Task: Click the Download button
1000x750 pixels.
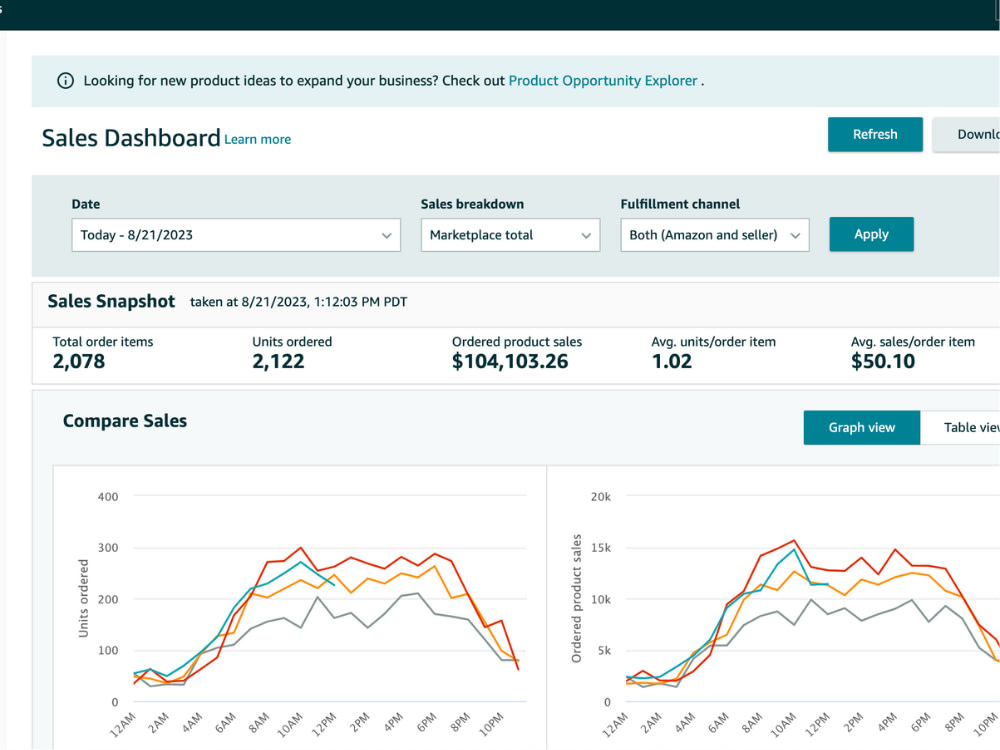Action: coord(966,135)
